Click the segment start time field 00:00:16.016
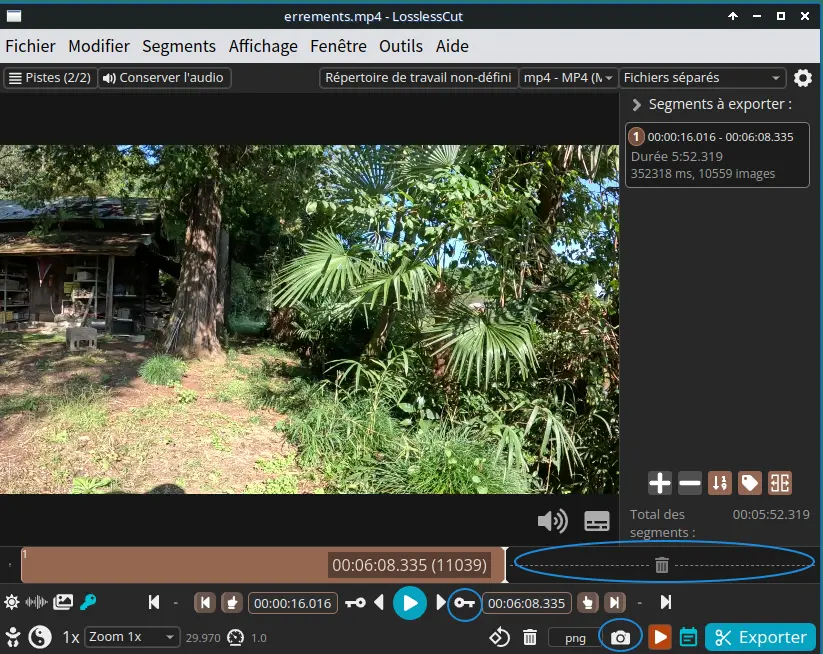Screen dimensions: 823x654 [x=292, y=603]
